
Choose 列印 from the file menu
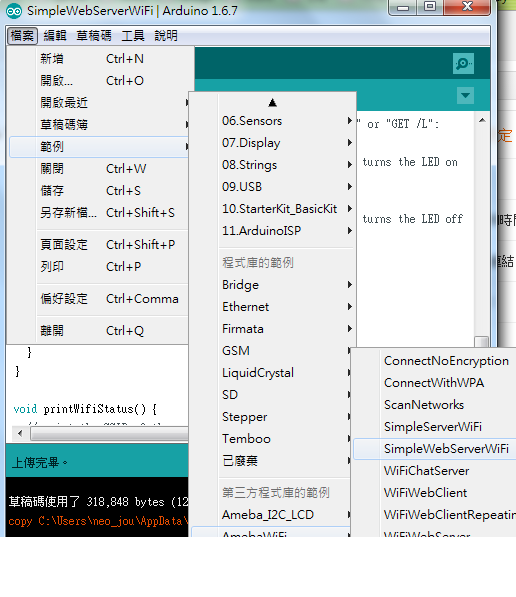tap(99, 267)
